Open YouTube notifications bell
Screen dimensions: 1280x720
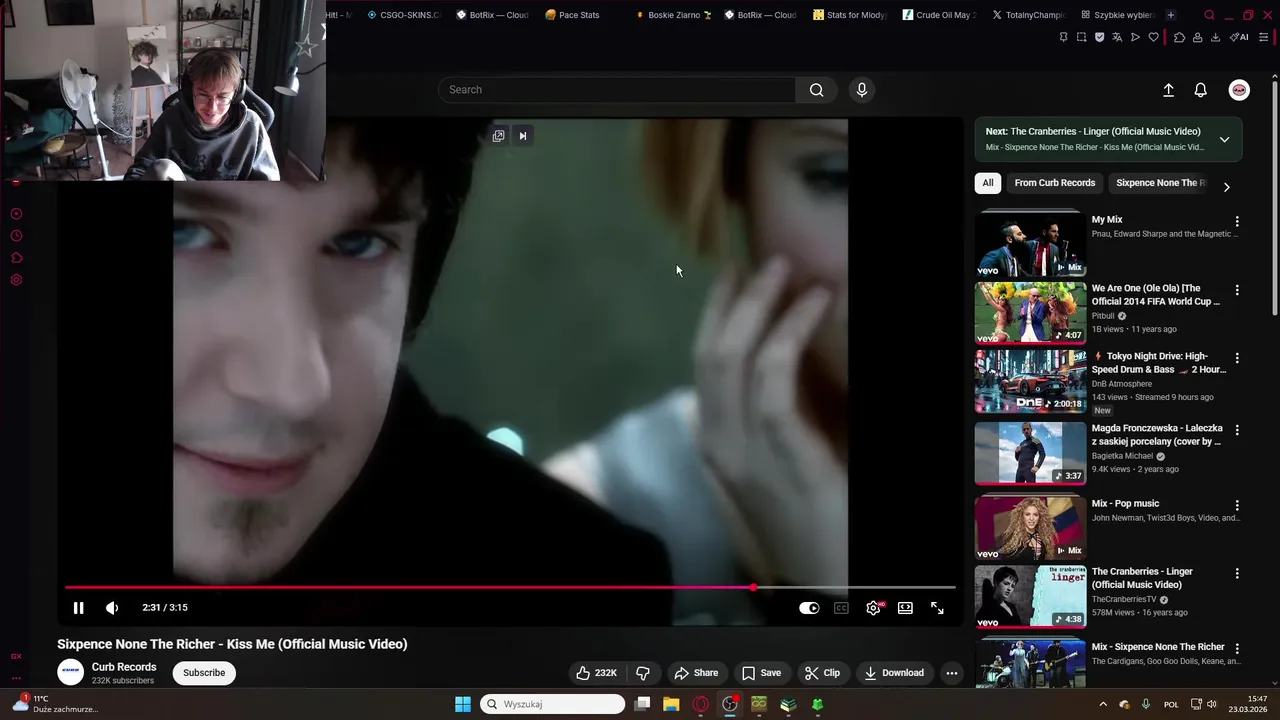click(x=1201, y=90)
